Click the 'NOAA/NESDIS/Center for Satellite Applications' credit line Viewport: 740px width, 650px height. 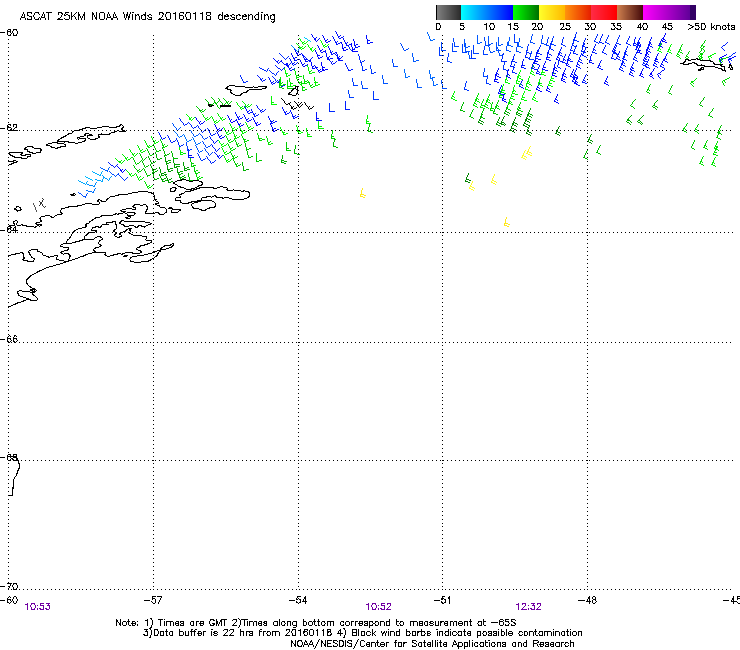pyautogui.click(x=432, y=644)
